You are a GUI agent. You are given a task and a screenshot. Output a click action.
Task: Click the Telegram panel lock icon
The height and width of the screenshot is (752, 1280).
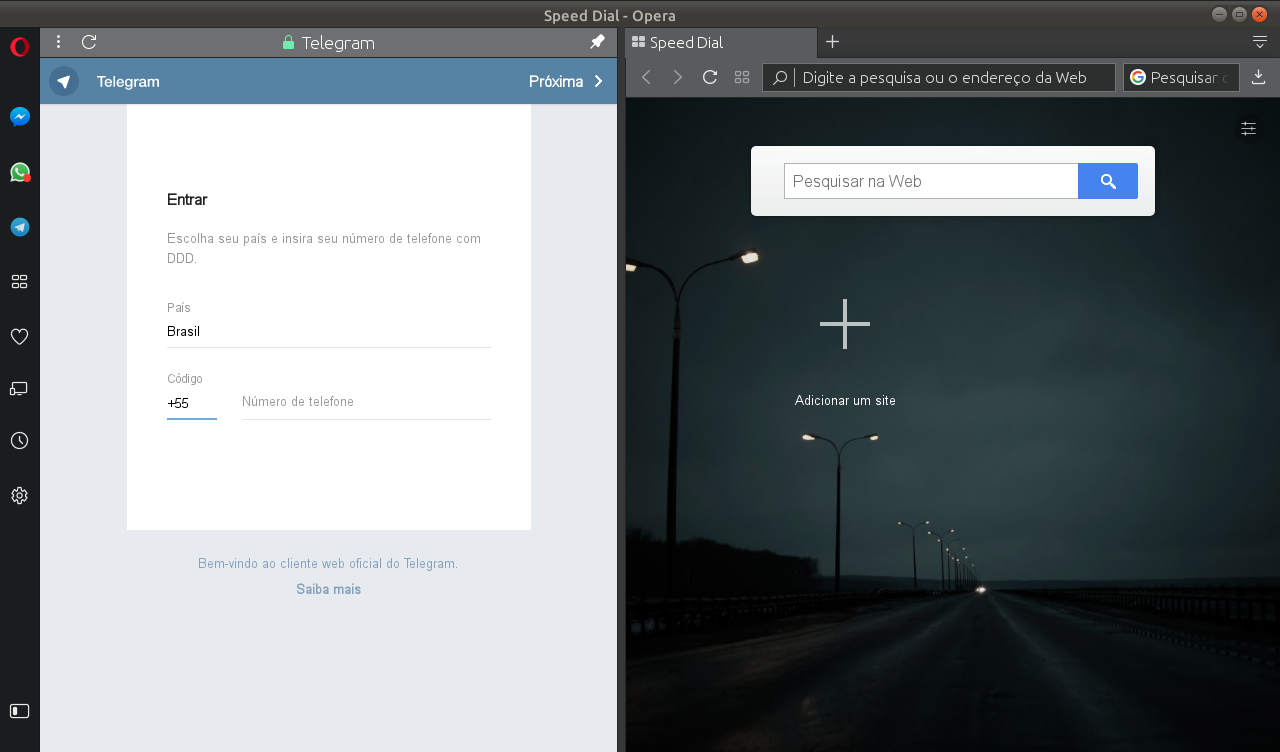click(289, 43)
